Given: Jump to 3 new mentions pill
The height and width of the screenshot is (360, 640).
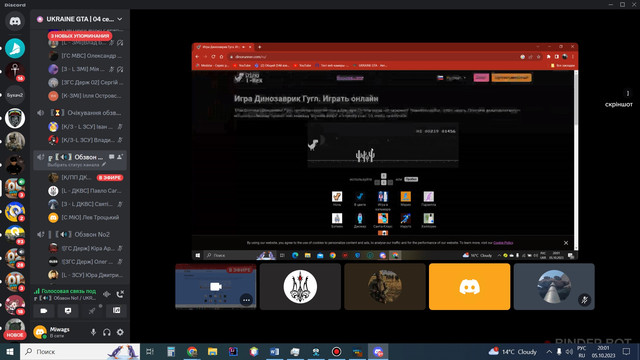Looking at the screenshot, I should 80,36.
